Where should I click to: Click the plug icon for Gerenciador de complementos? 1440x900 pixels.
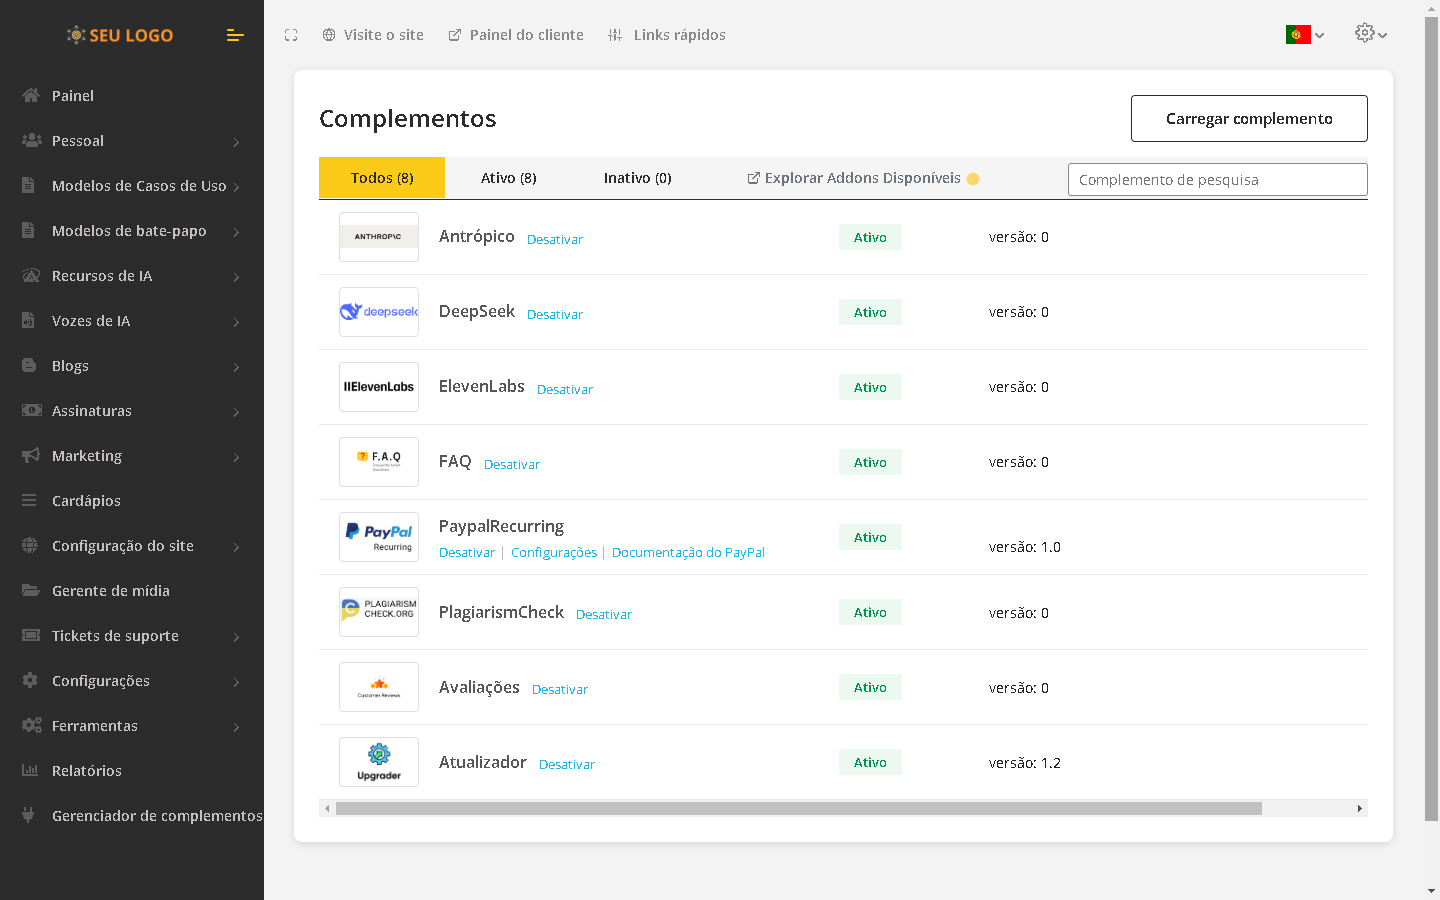pos(29,815)
